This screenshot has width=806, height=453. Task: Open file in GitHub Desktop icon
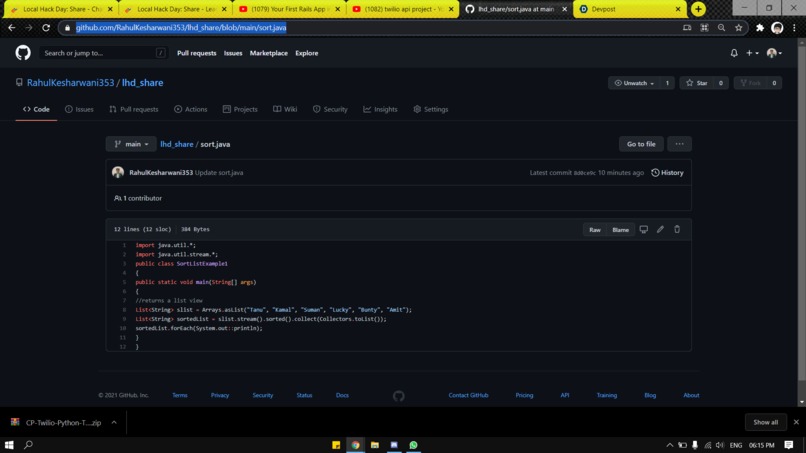point(644,229)
